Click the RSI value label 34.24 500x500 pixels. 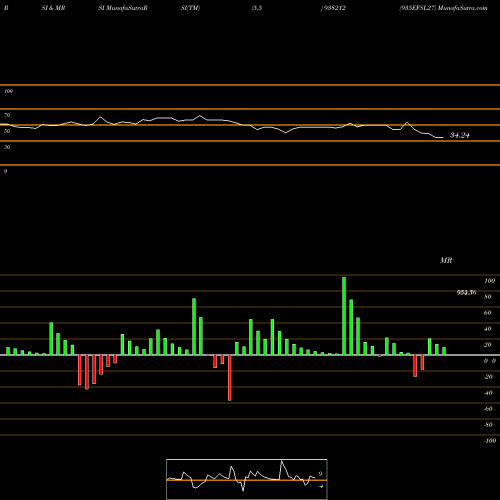pos(460,135)
